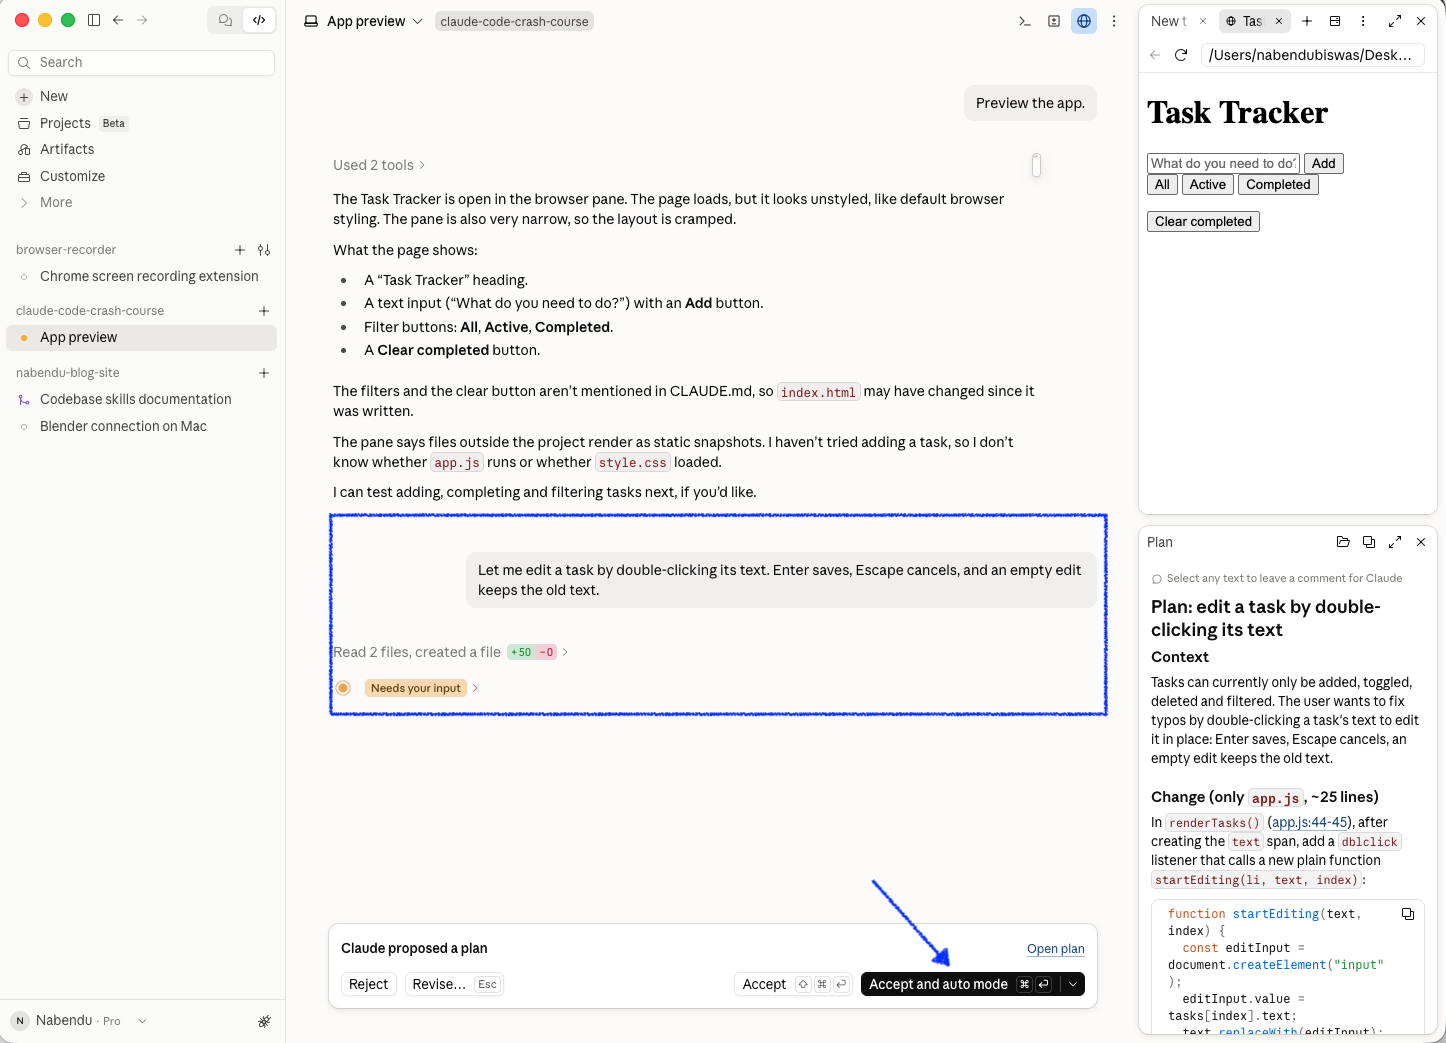Switch to the code mode toggle
The image size is (1446, 1043).
click(259, 20)
